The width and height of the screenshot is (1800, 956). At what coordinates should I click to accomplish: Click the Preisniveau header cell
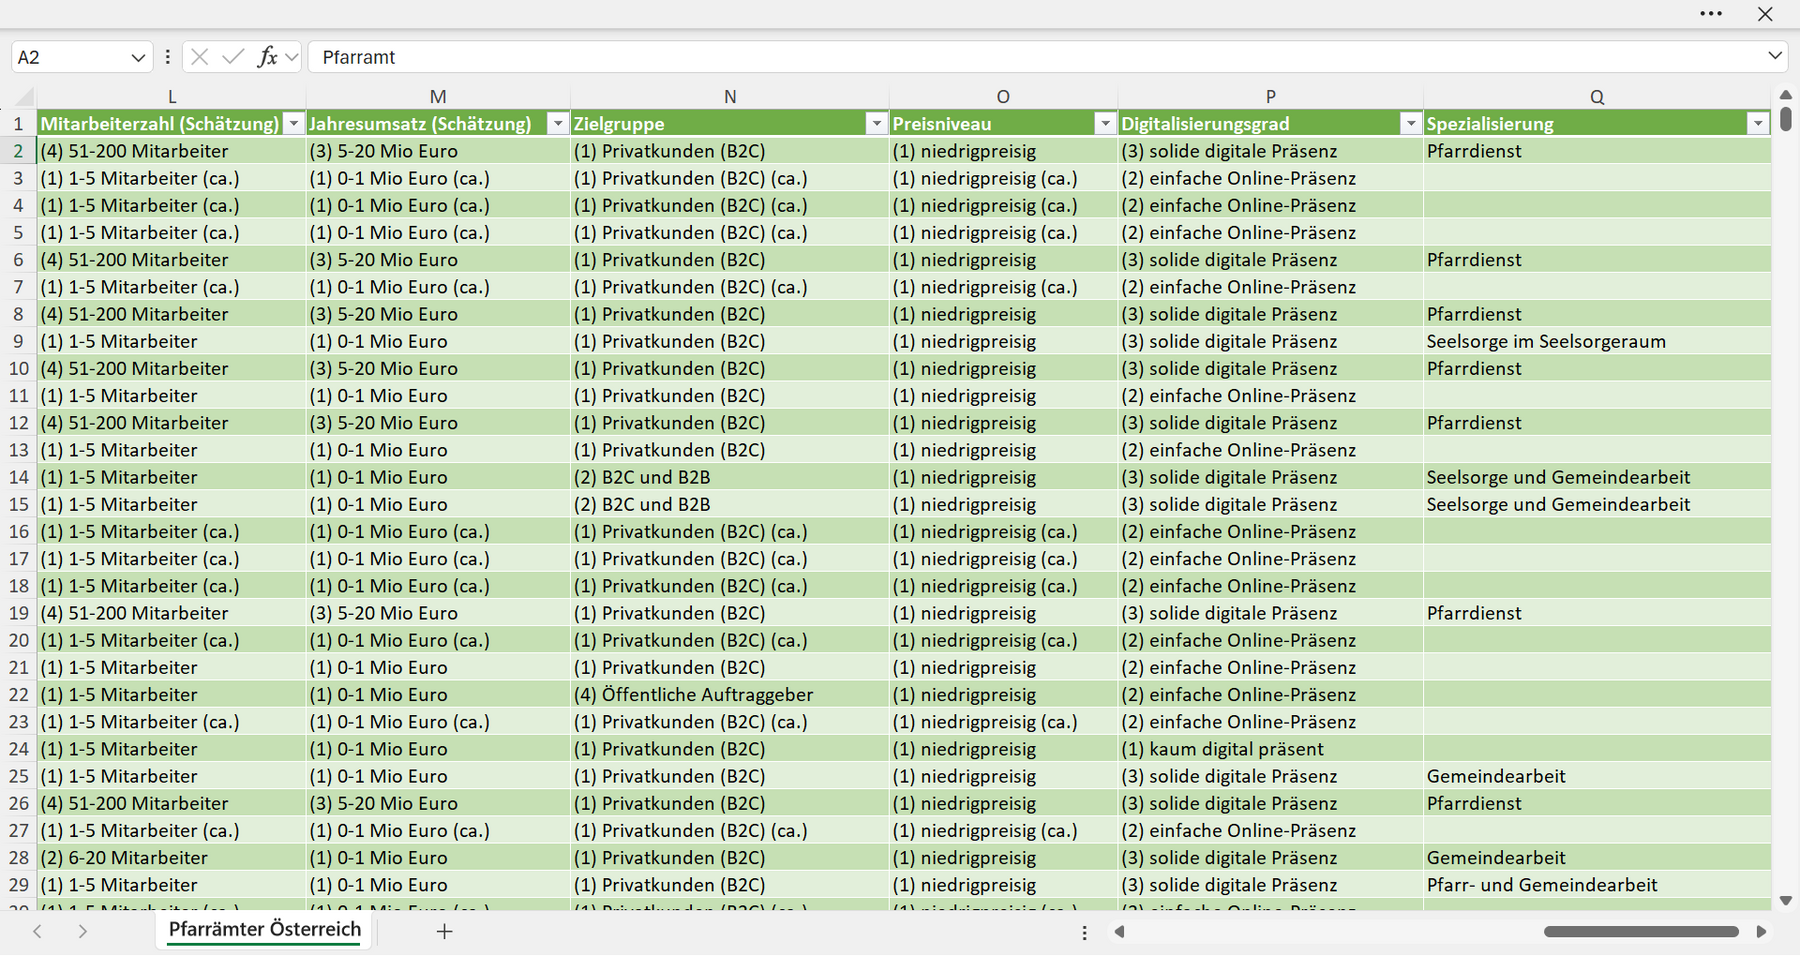point(1003,124)
